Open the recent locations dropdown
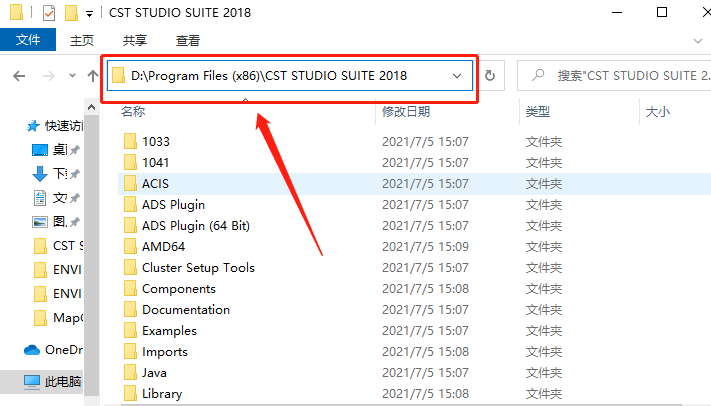The width and height of the screenshot is (711, 406). 72,76
